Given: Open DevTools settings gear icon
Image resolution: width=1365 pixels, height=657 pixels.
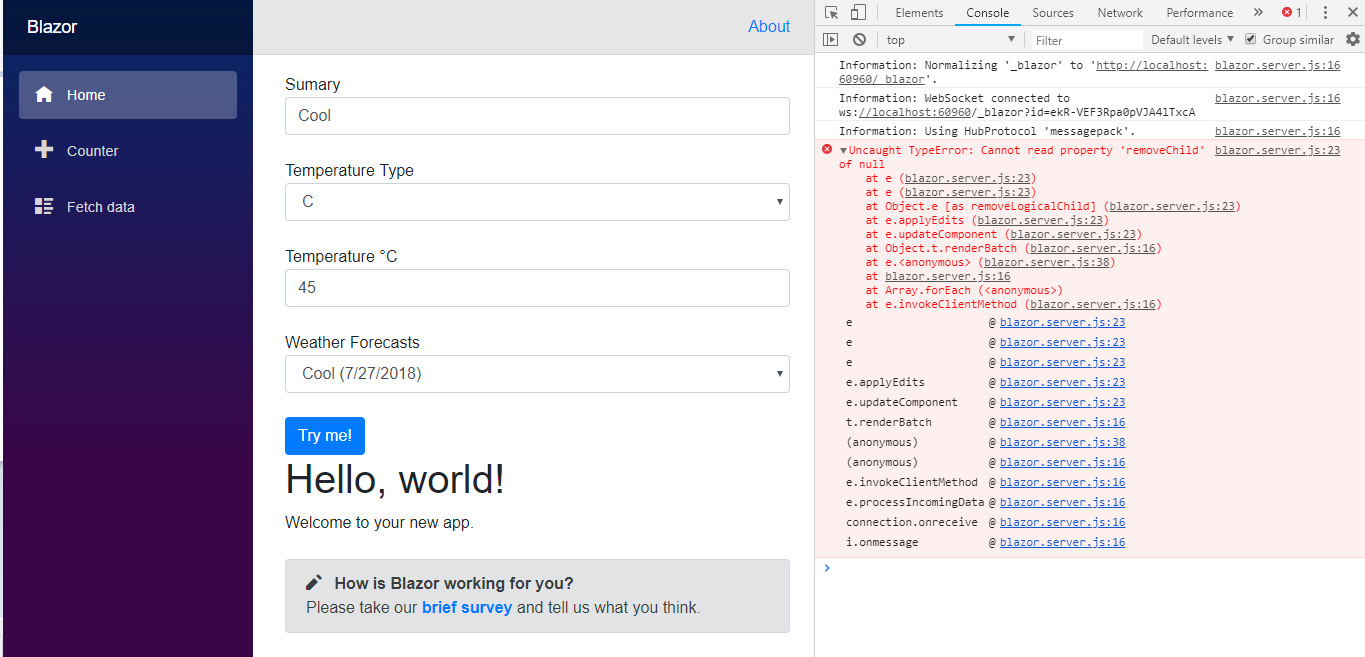Looking at the screenshot, I should pos(1353,38).
